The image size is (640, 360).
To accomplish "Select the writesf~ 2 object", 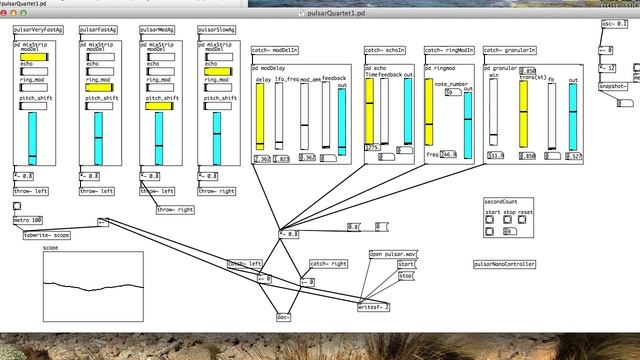I will coord(373,307).
